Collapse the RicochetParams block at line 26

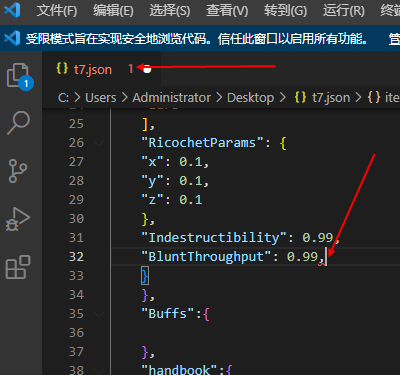click(x=99, y=143)
